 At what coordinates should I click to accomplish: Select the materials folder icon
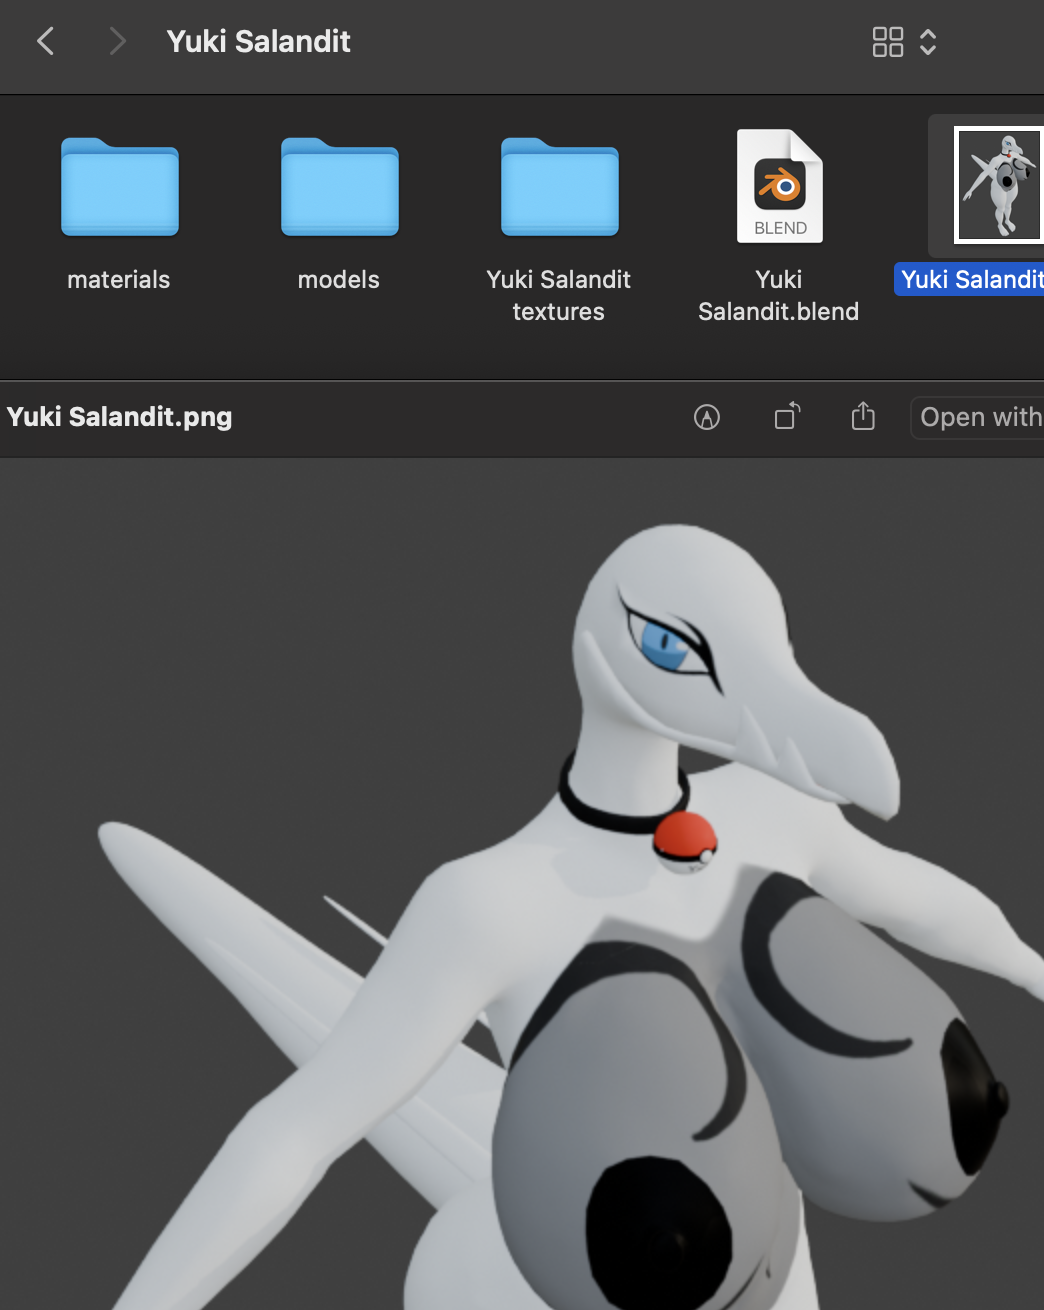(x=120, y=187)
